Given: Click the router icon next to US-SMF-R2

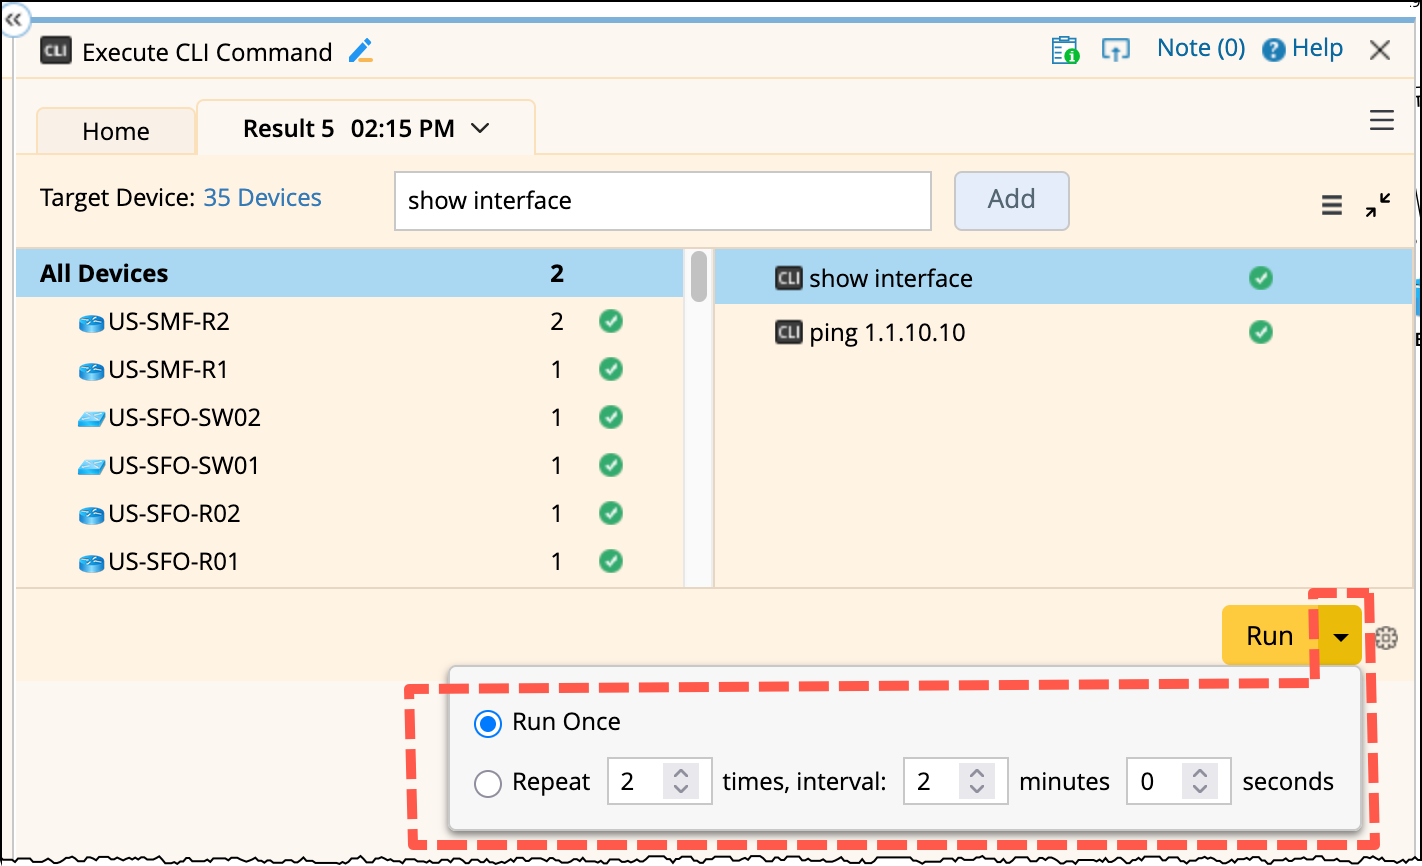Looking at the screenshot, I should click(92, 323).
